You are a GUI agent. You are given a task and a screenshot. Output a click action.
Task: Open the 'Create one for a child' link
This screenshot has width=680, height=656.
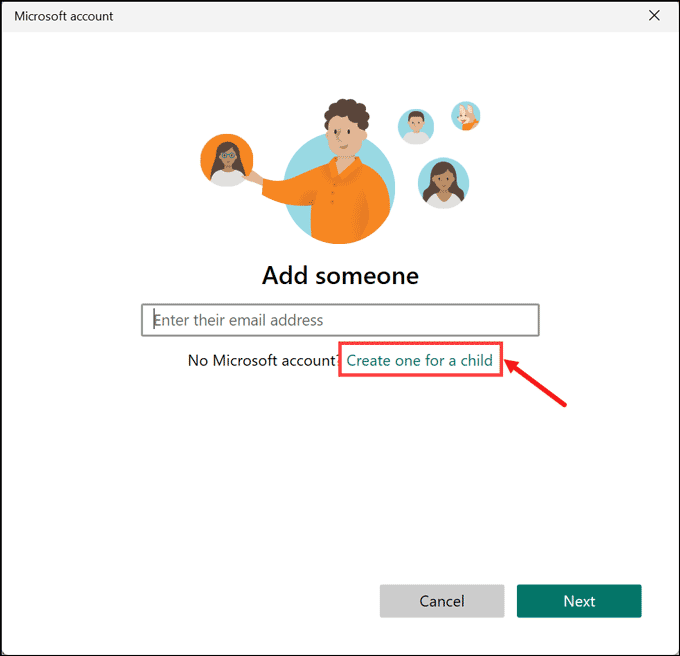pos(419,360)
